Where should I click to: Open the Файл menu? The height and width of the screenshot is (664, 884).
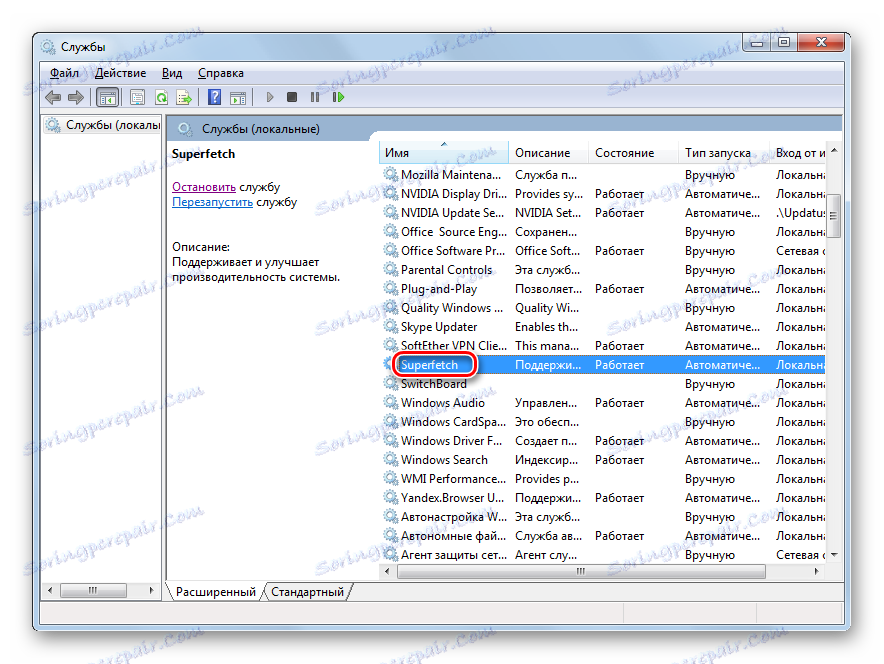[64, 73]
